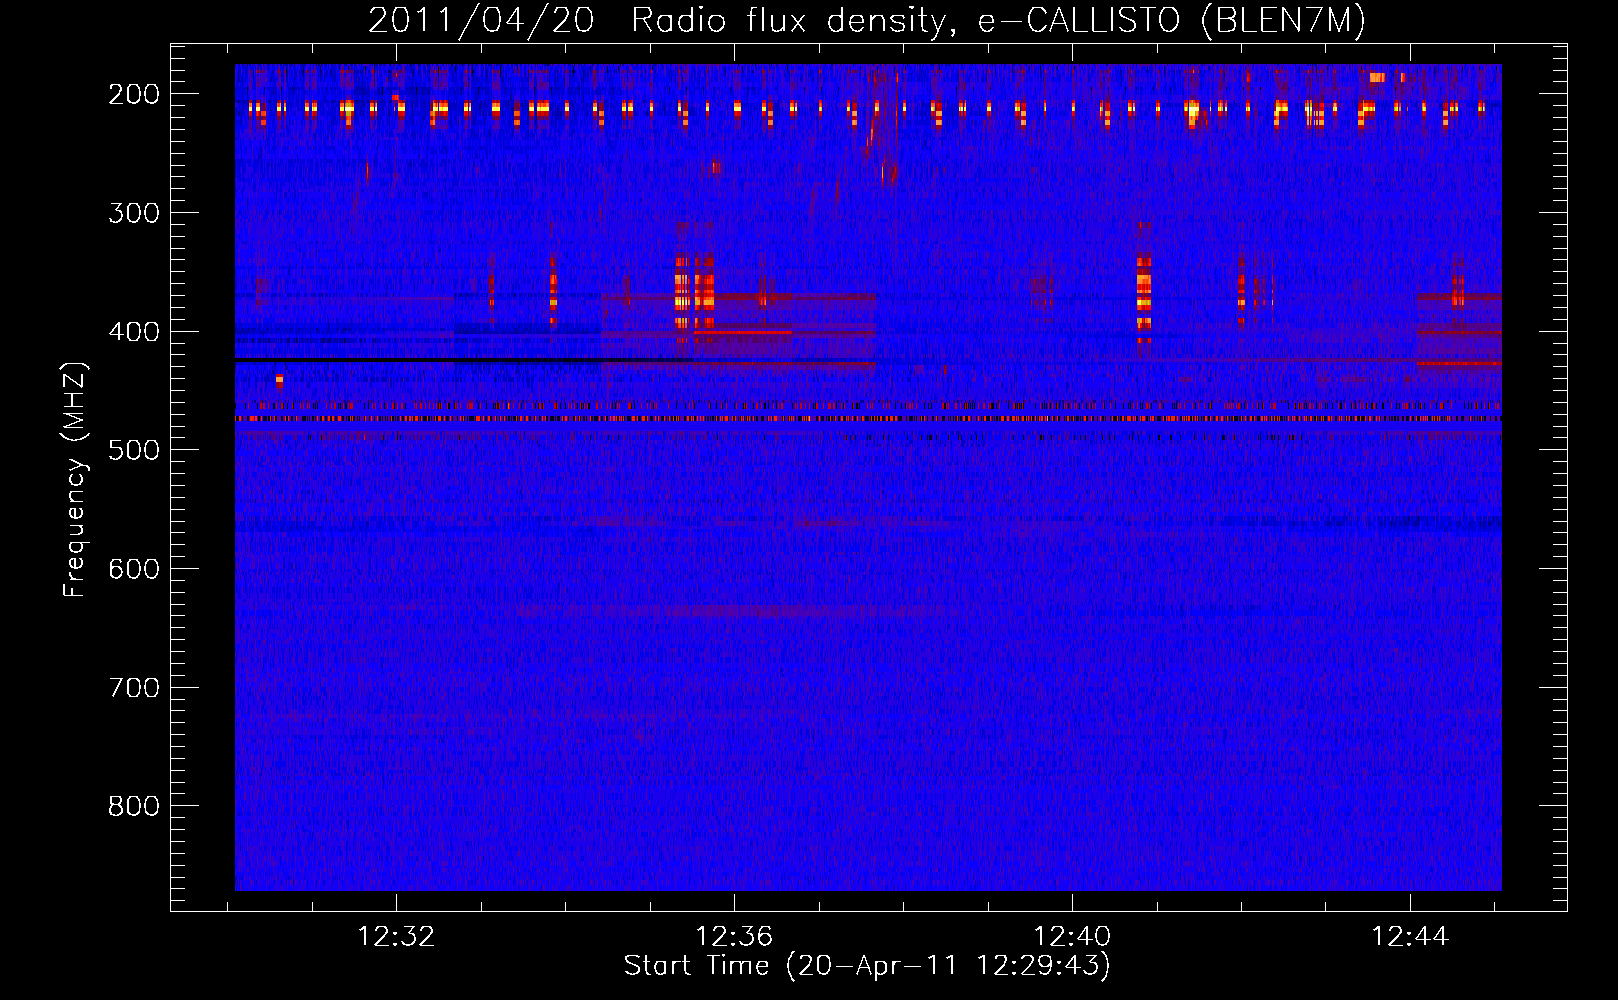Screen dimensions: 1618x1000
Task: Click the '400' frequency axis label
Action: (x=134, y=332)
